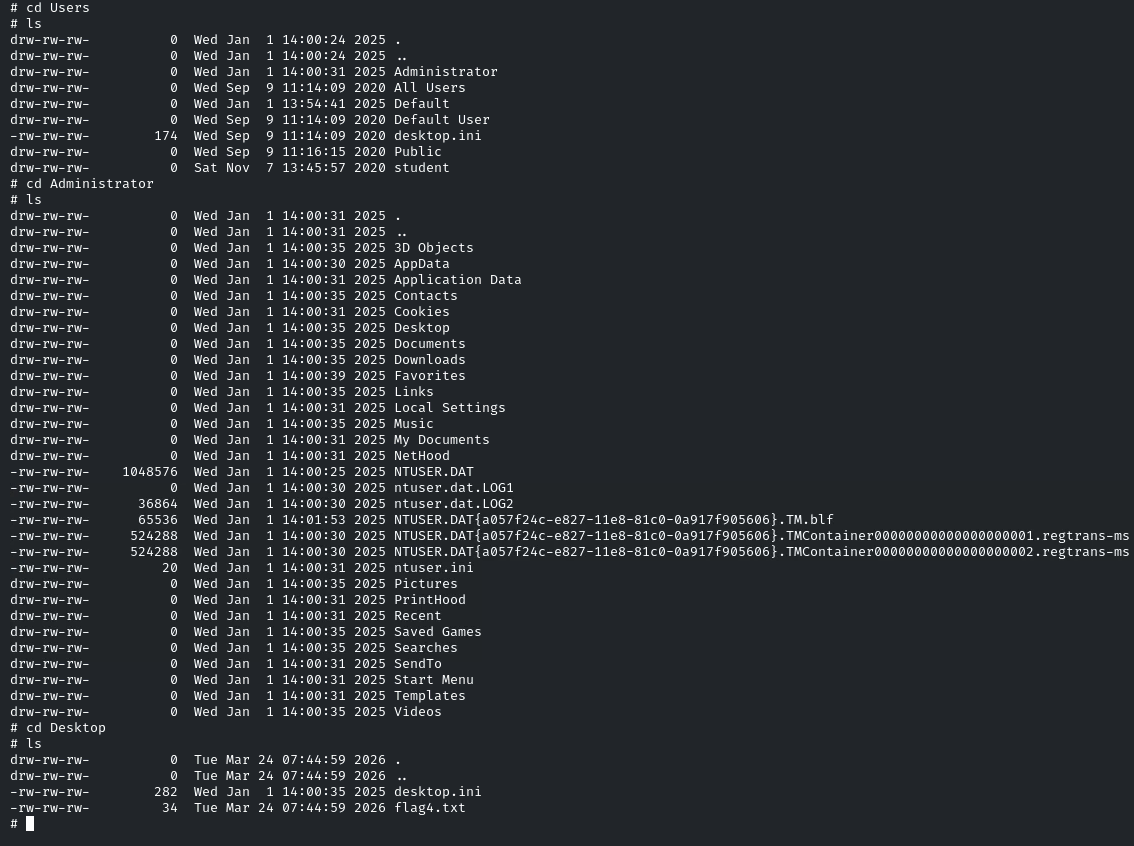Image resolution: width=1134 pixels, height=846 pixels.
Task: Click the Videos folder name
Action: click(x=417, y=712)
